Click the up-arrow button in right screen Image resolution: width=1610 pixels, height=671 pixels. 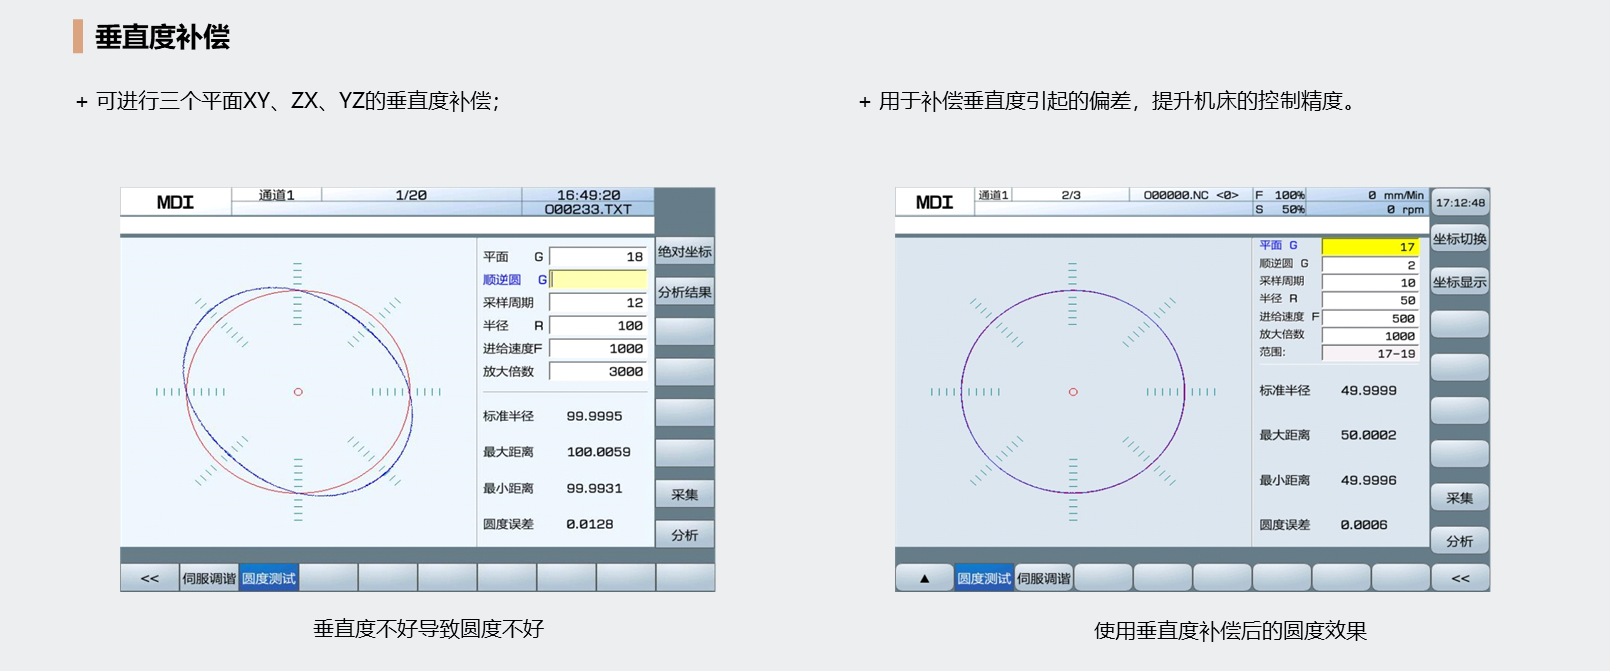[x=924, y=578]
